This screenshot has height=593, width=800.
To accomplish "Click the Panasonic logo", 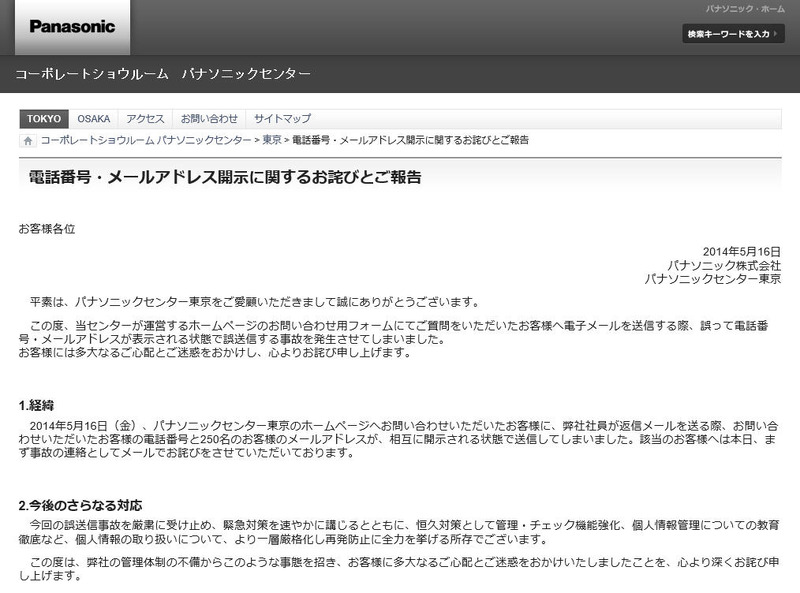I will 72,27.
